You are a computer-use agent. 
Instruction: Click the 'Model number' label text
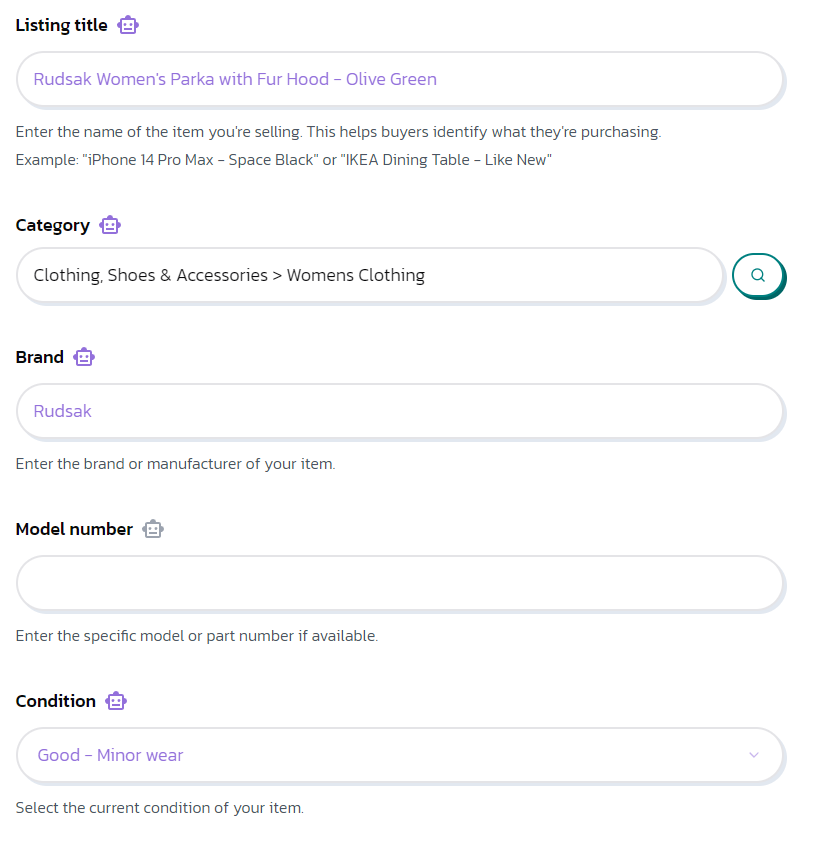pyautogui.click(x=74, y=529)
